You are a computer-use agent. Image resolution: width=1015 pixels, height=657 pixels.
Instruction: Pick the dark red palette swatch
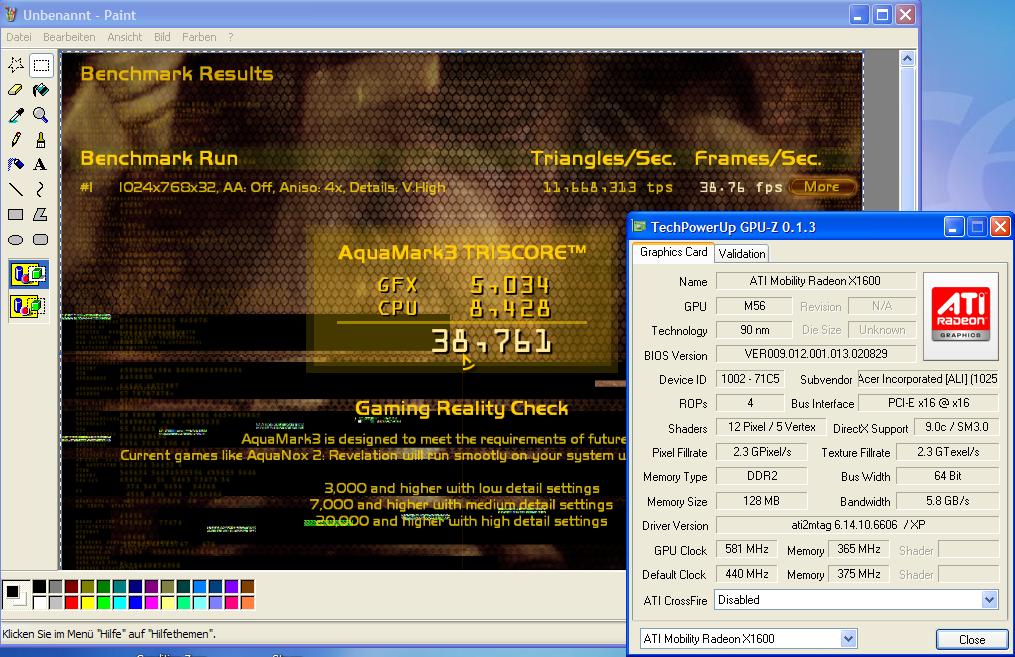pos(71,587)
